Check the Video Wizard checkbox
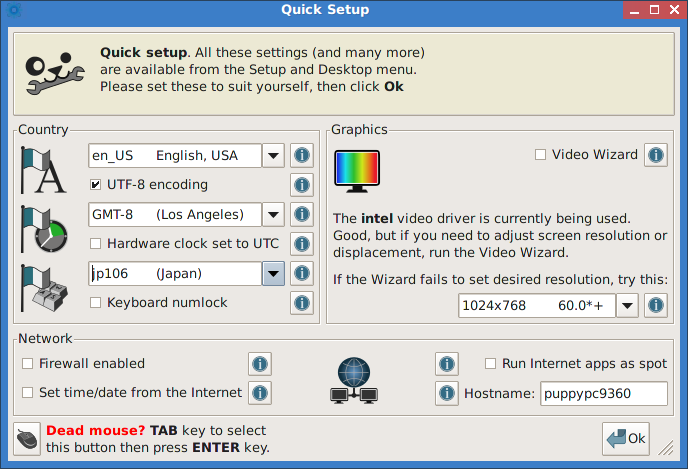The image size is (688, 469). pyautogui.click(x=541, y=155)
